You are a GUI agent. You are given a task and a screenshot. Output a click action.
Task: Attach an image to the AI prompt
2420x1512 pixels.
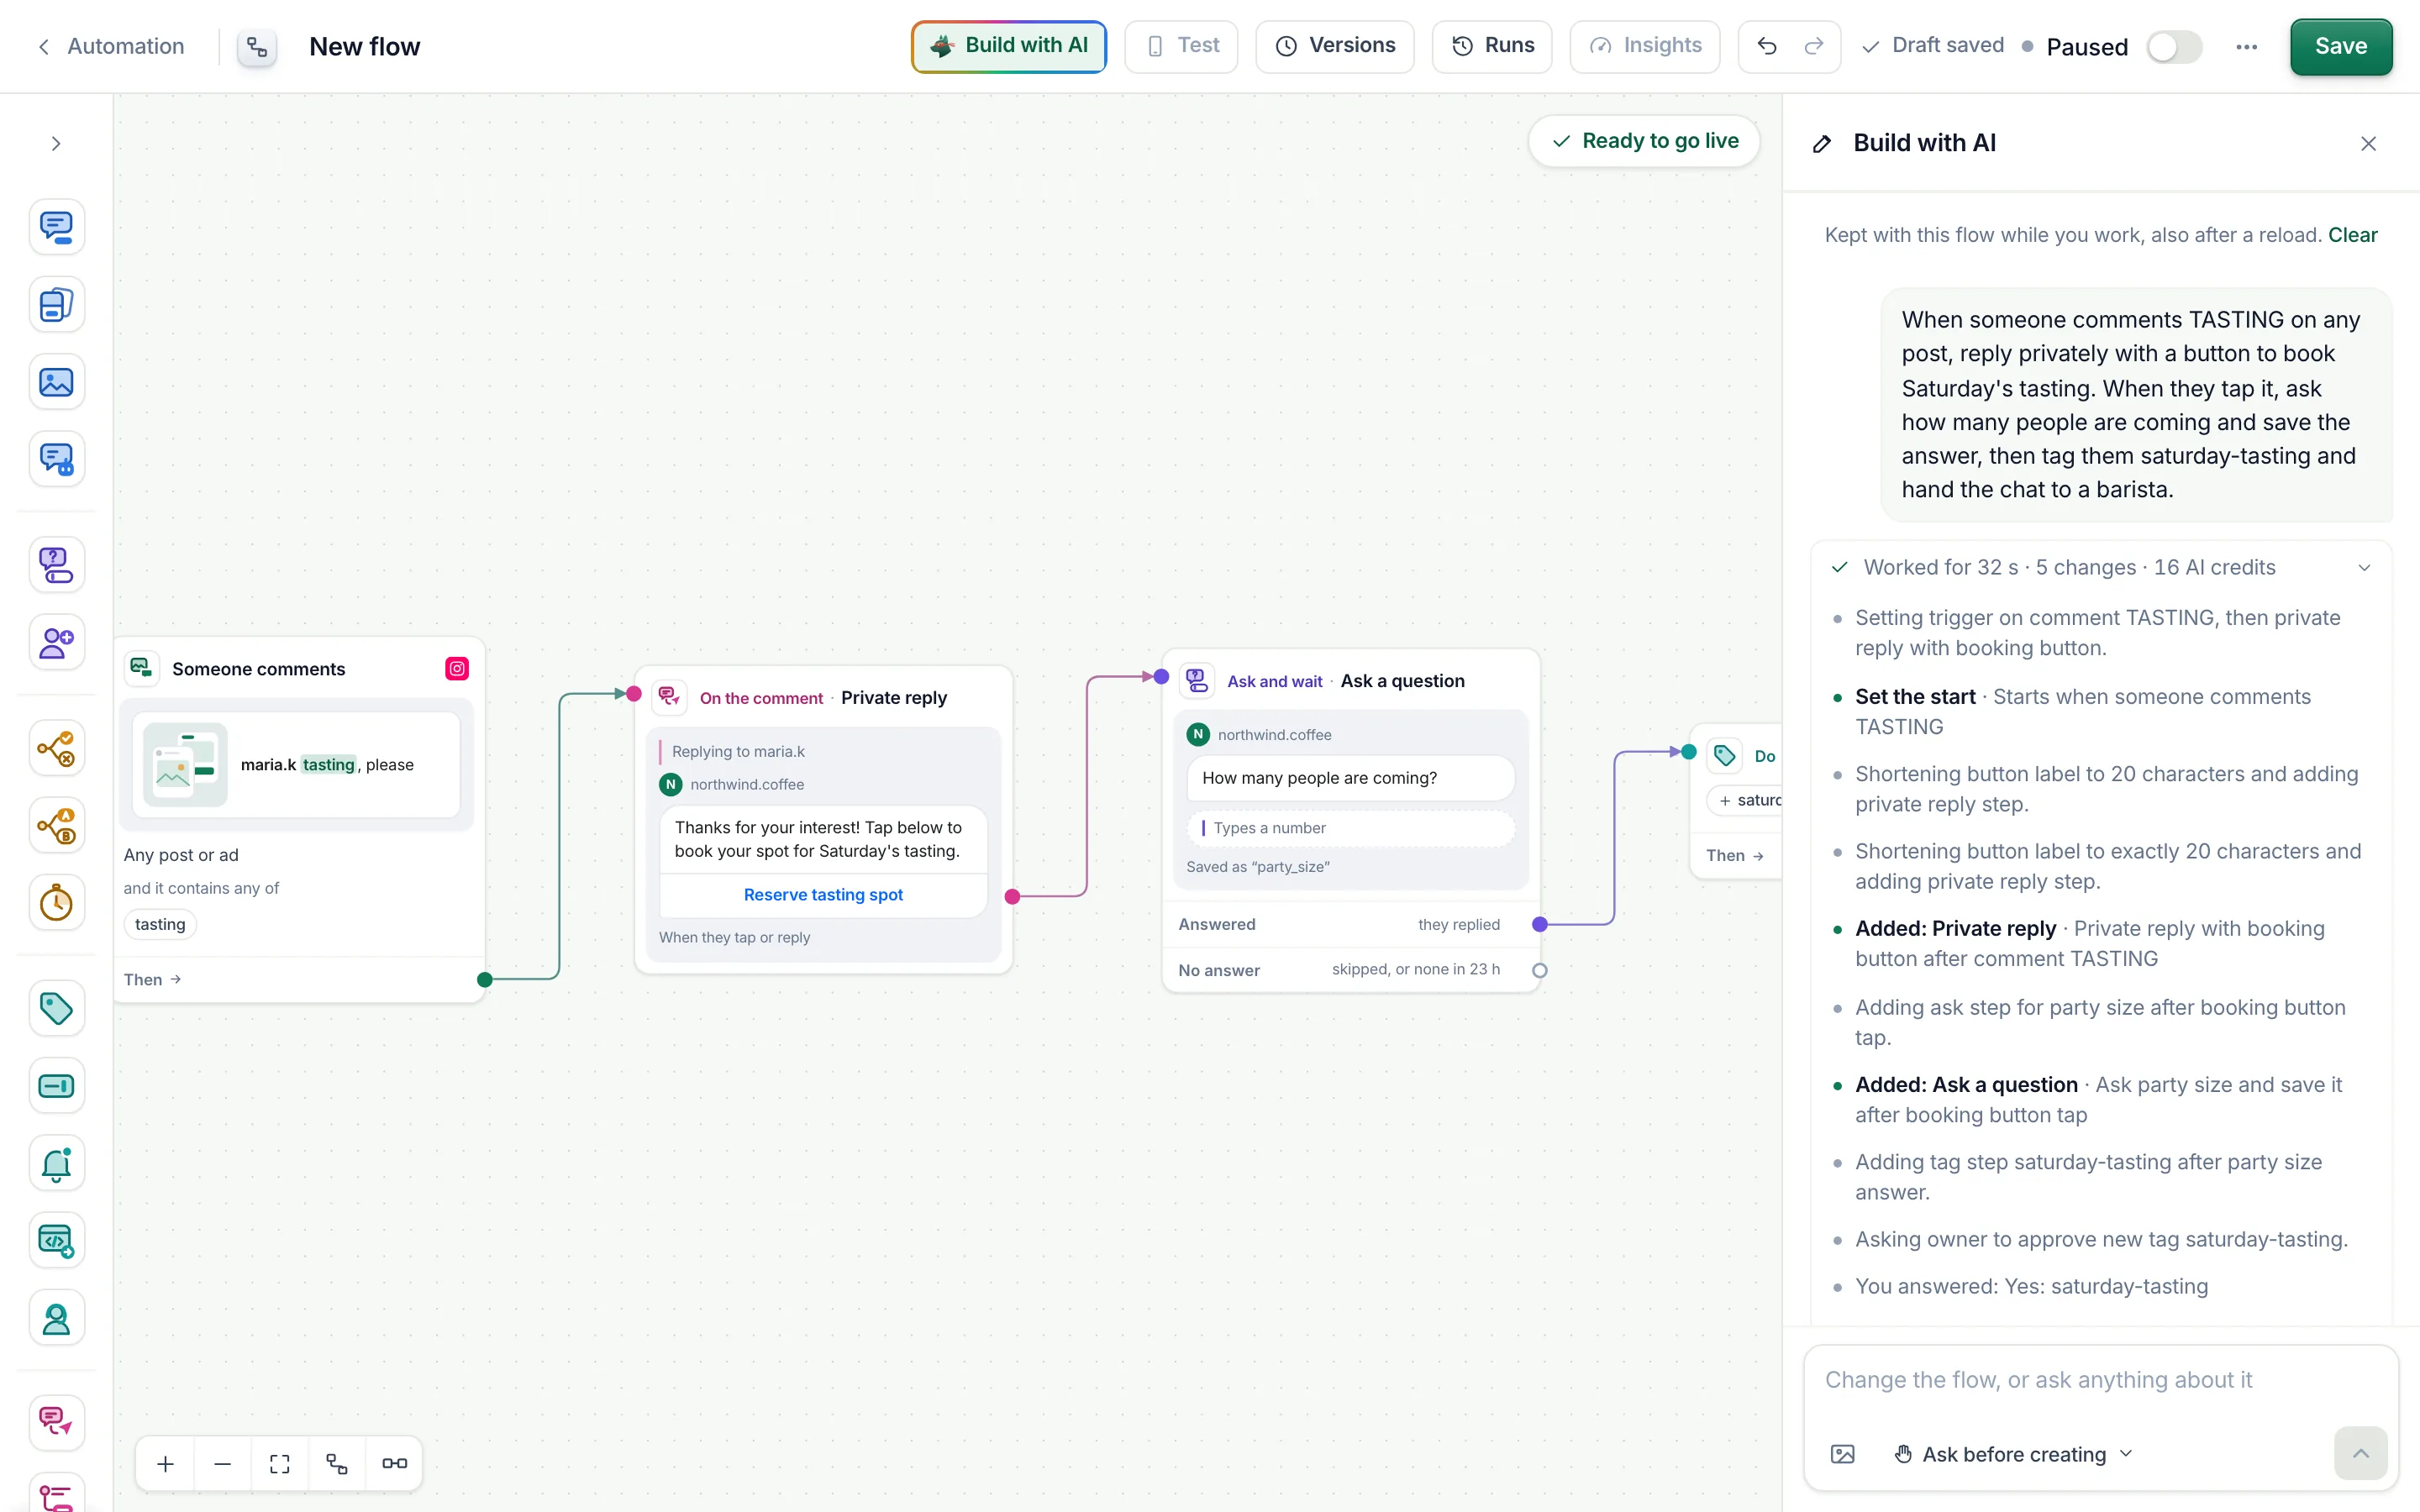point(1842,1454)
